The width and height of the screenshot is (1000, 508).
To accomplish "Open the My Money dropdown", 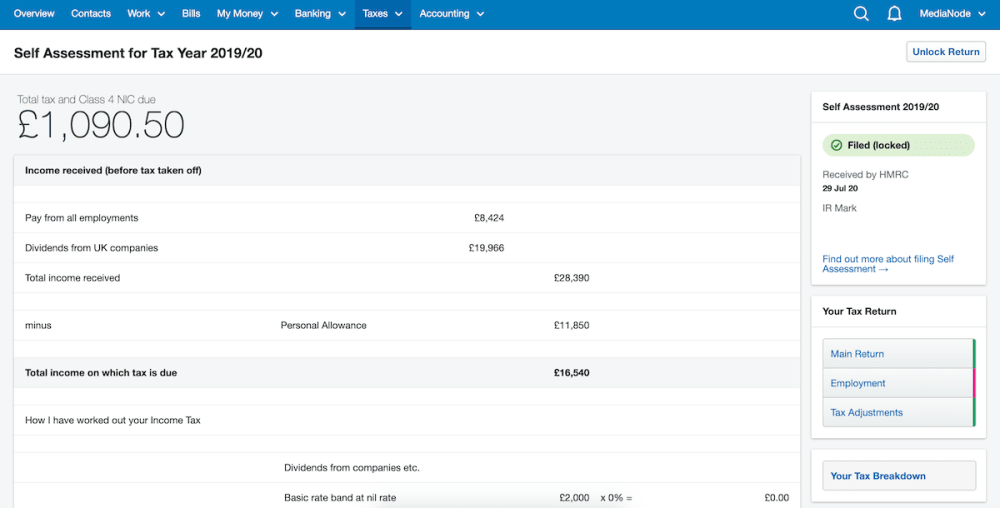I will coord(247,14).
